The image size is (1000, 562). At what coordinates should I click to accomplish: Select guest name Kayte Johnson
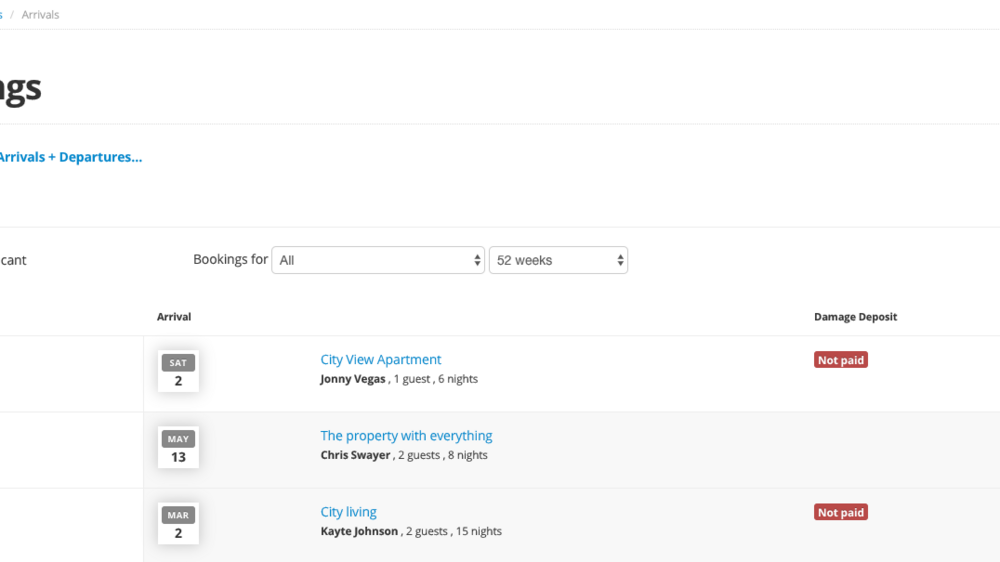359,531
